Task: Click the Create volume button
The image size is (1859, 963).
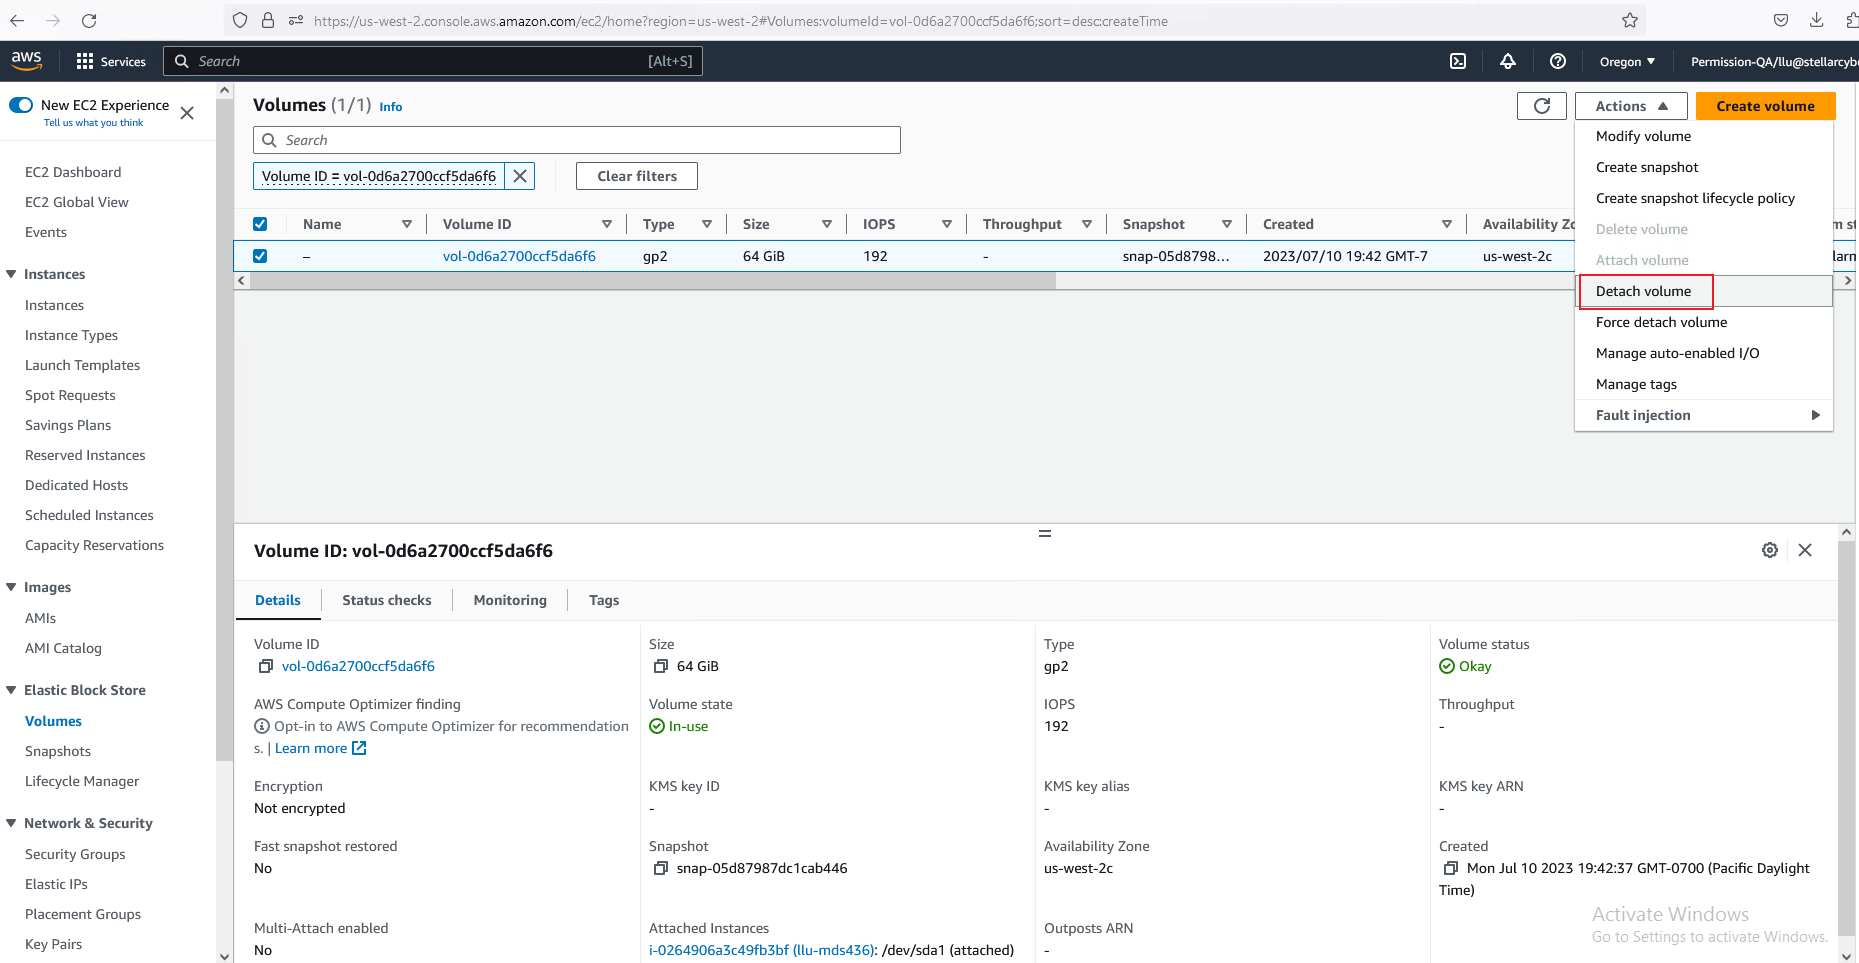Action: [x=1765, y=106]
